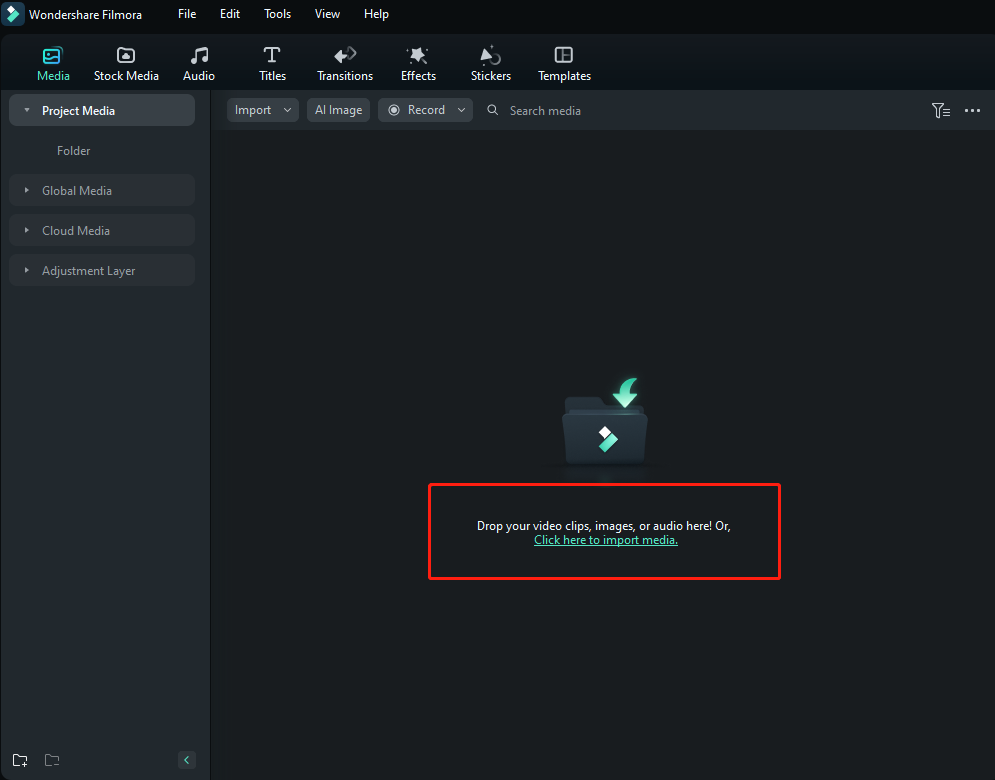This screenshot has width=995, height=780.
Task: Open the Stock Media tab icon
Action: [x=126, y=56]
